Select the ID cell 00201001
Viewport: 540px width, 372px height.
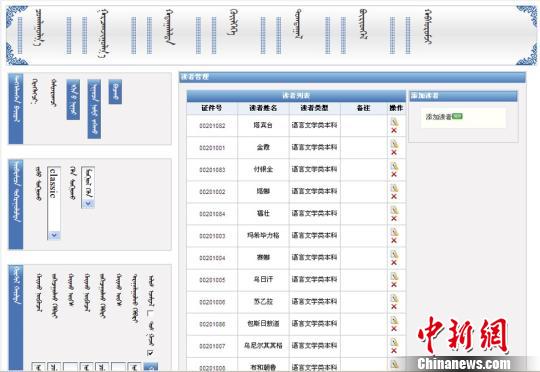pos(212,148)
